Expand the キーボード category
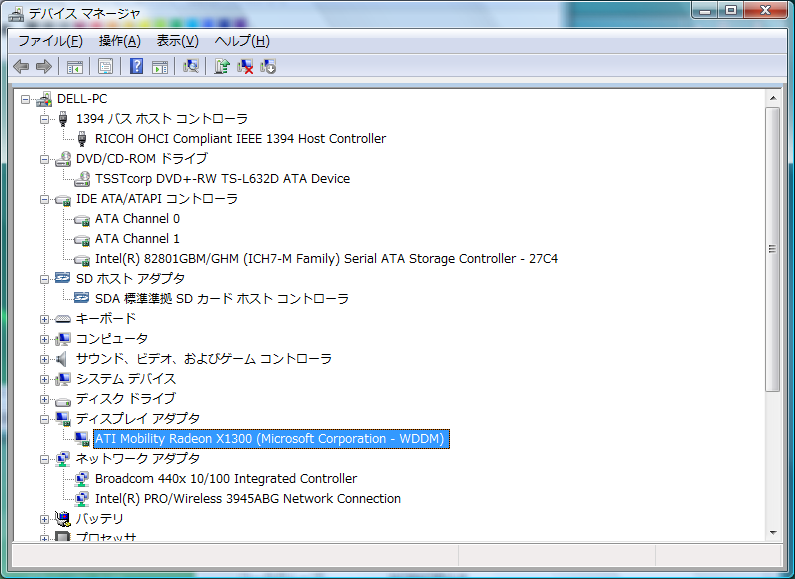The width and height of the screenshot is (795, 579). click(x=44, y=319)
